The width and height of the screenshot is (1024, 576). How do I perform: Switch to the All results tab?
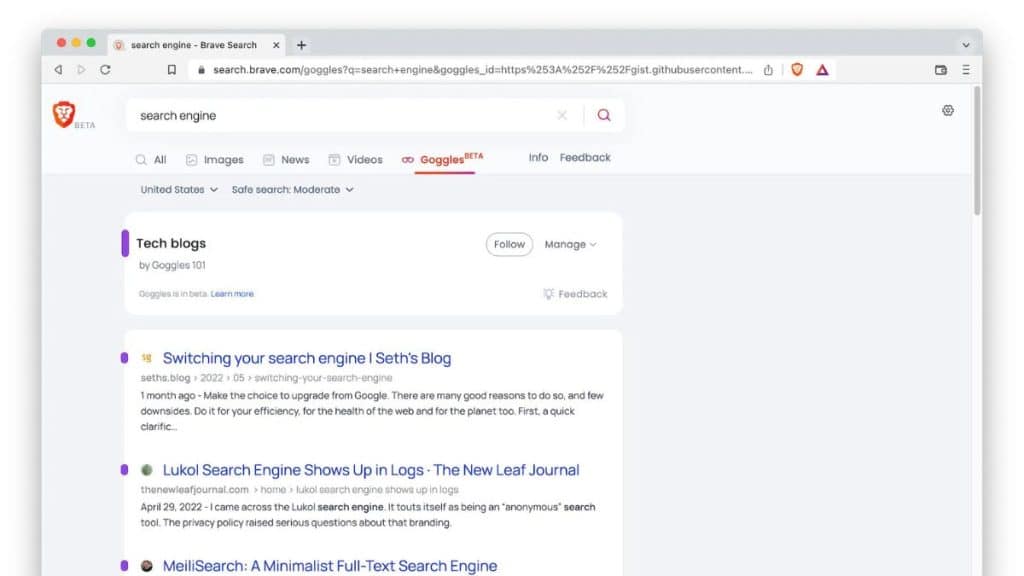151,160
